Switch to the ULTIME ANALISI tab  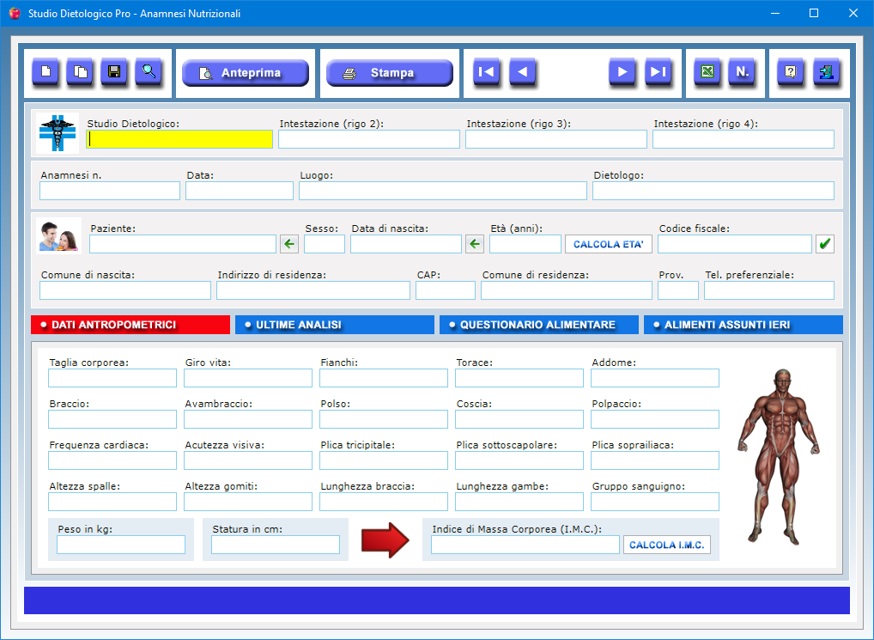(334, 325)
